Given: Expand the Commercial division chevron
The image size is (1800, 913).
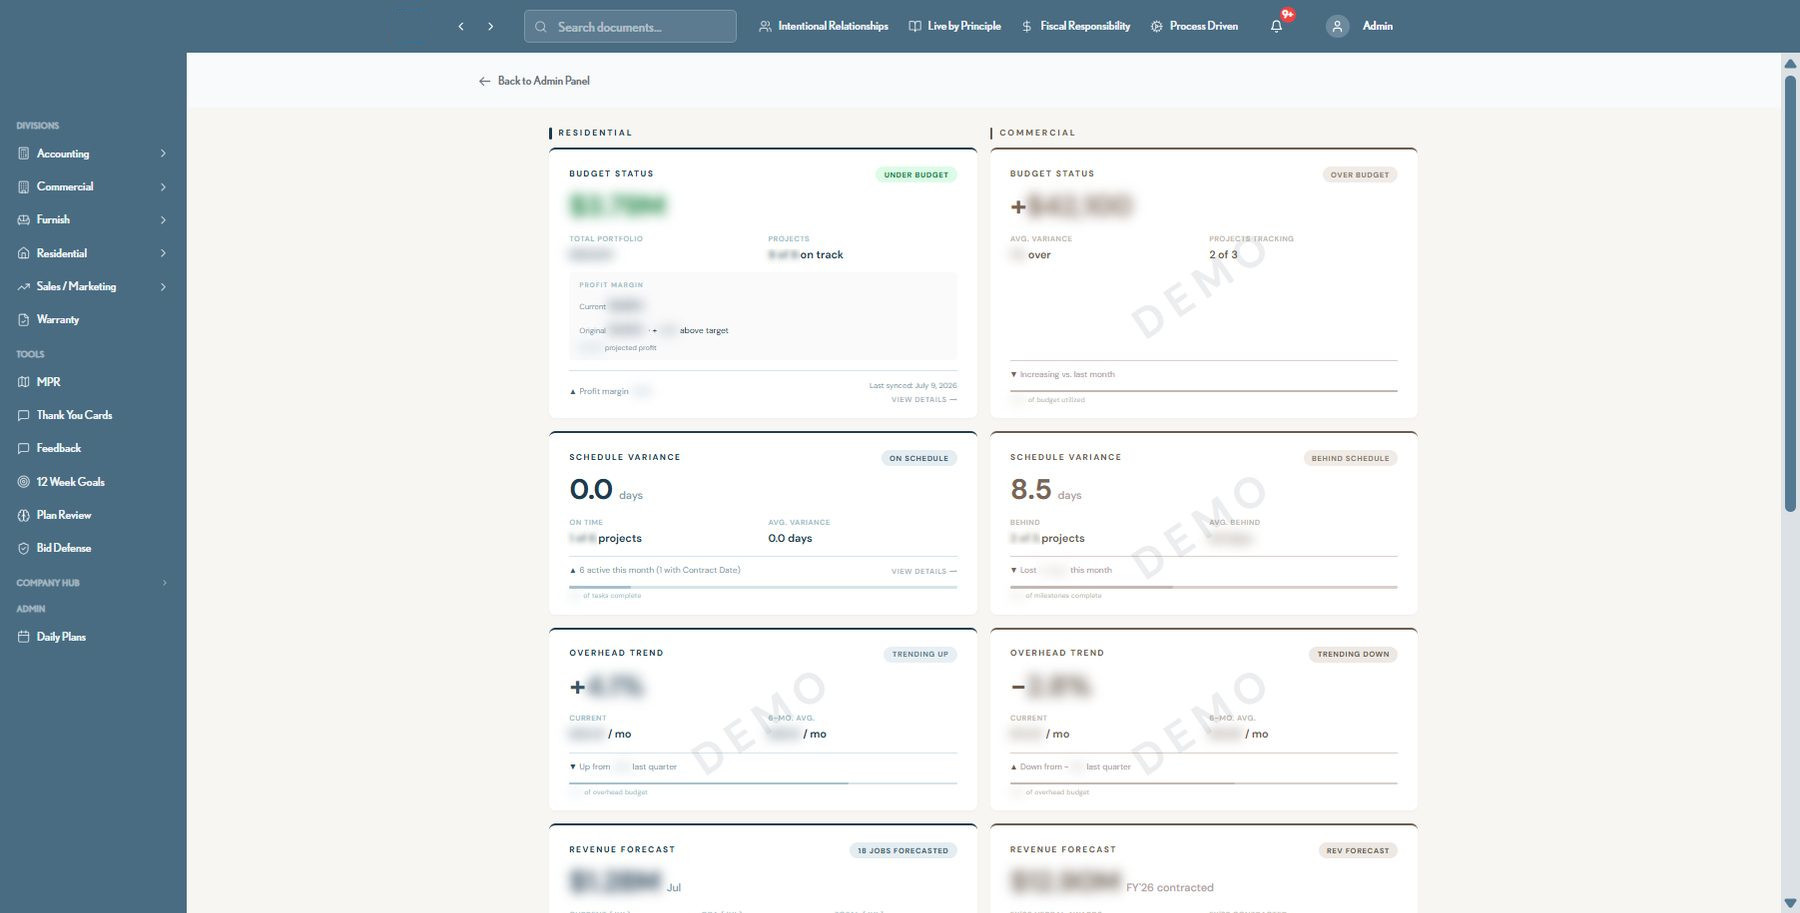Looking at the screenshot, I should 163,187.
